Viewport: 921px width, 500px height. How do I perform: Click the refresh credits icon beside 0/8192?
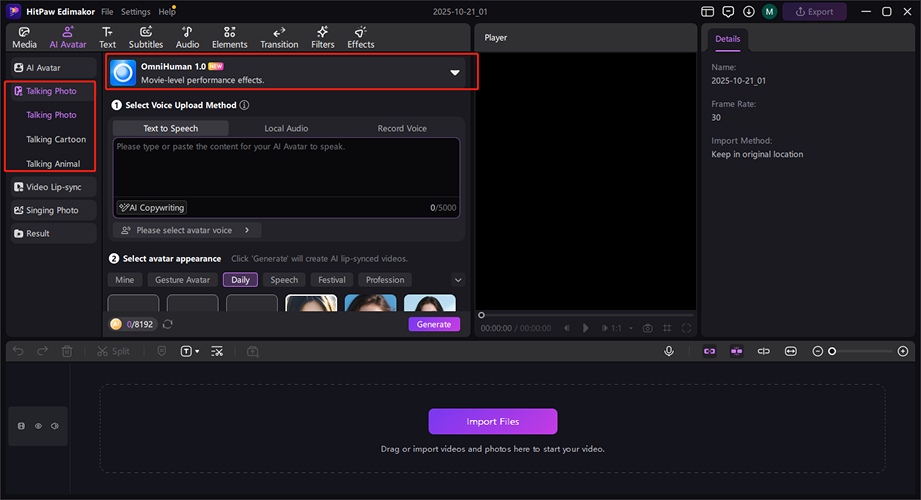168,324
